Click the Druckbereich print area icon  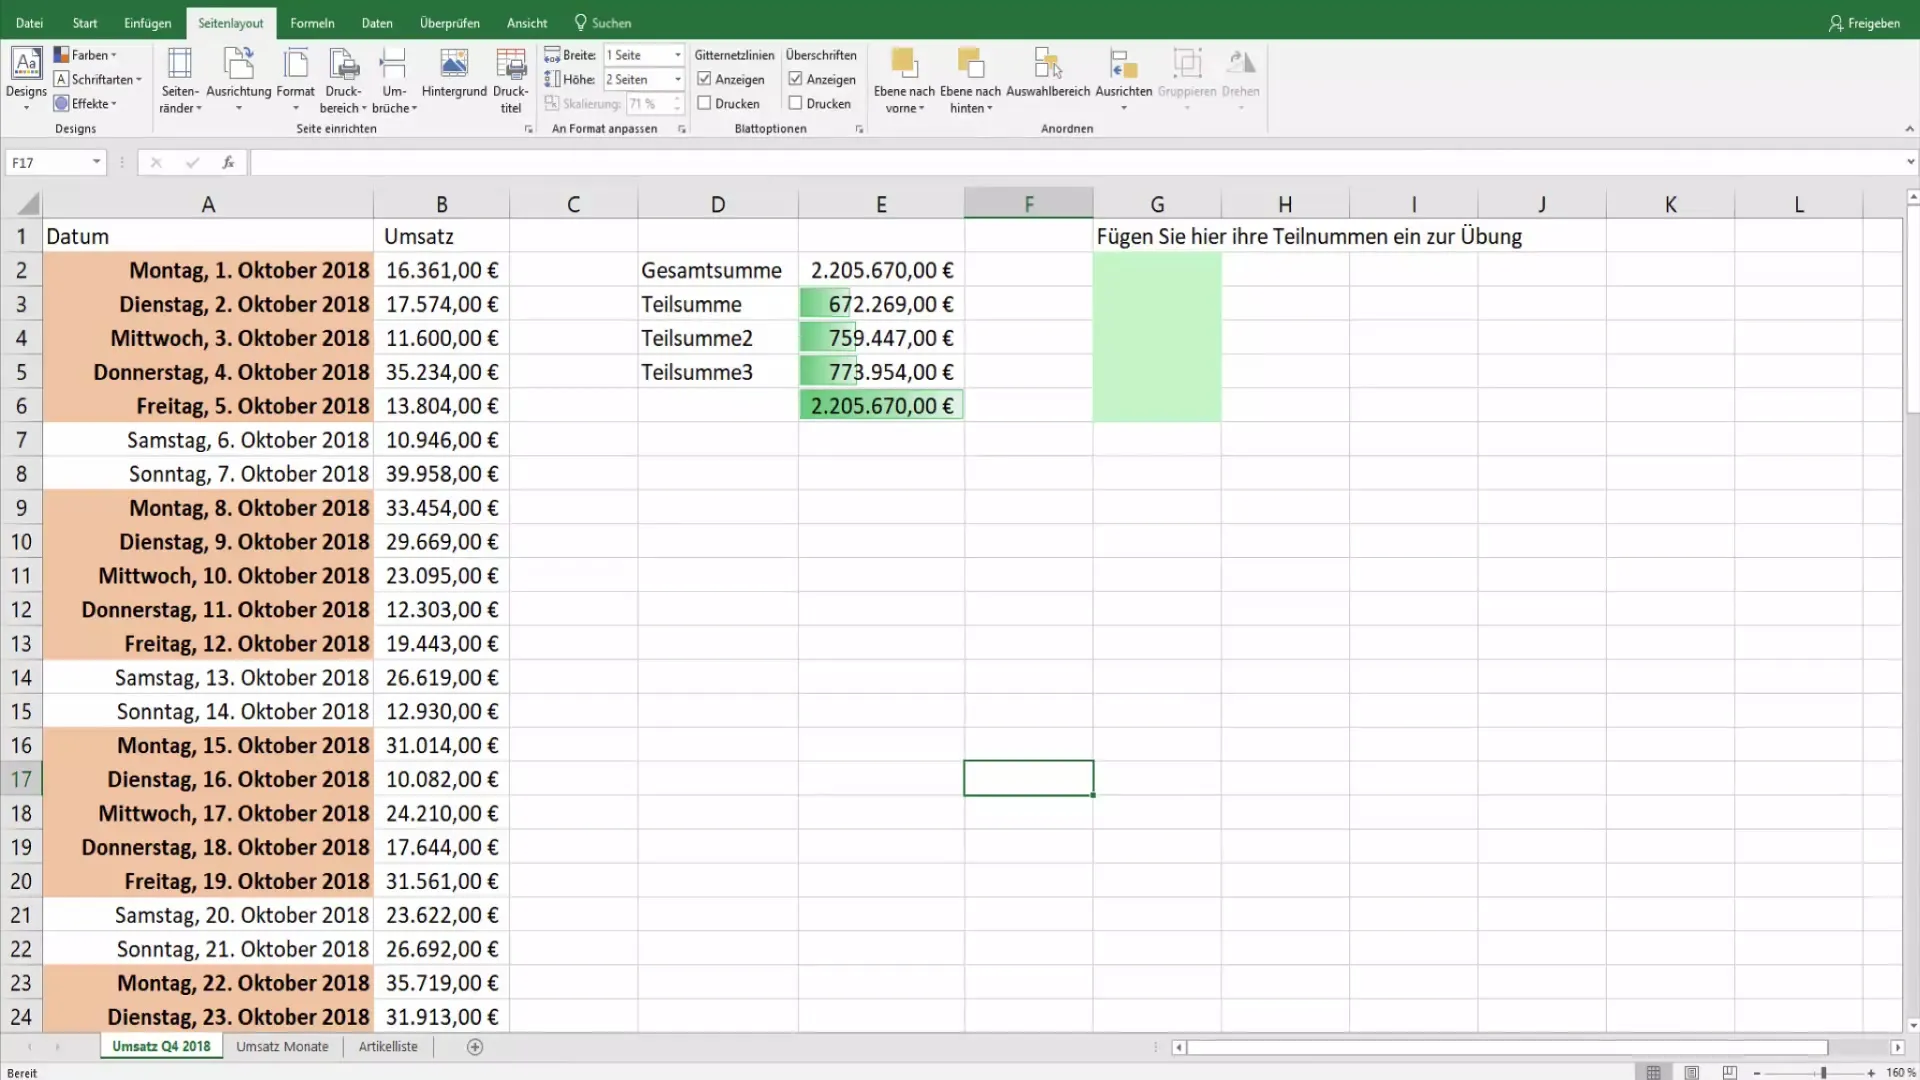click(344, 64)
